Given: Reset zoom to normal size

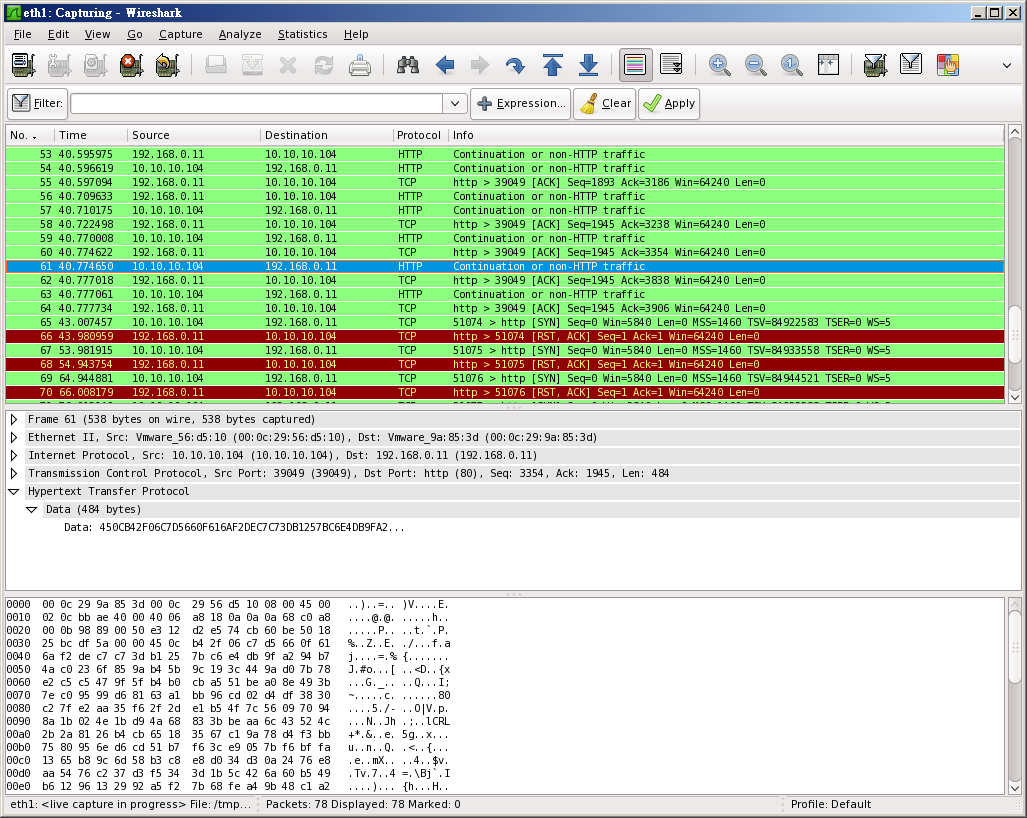Looking at the screenshot, I should point(791,64).
